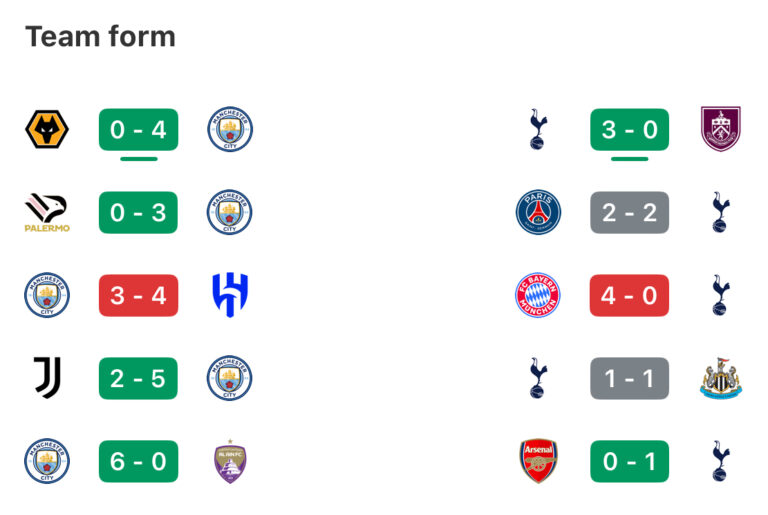Click the Paris Saint-Germain logo

[538, 213]
